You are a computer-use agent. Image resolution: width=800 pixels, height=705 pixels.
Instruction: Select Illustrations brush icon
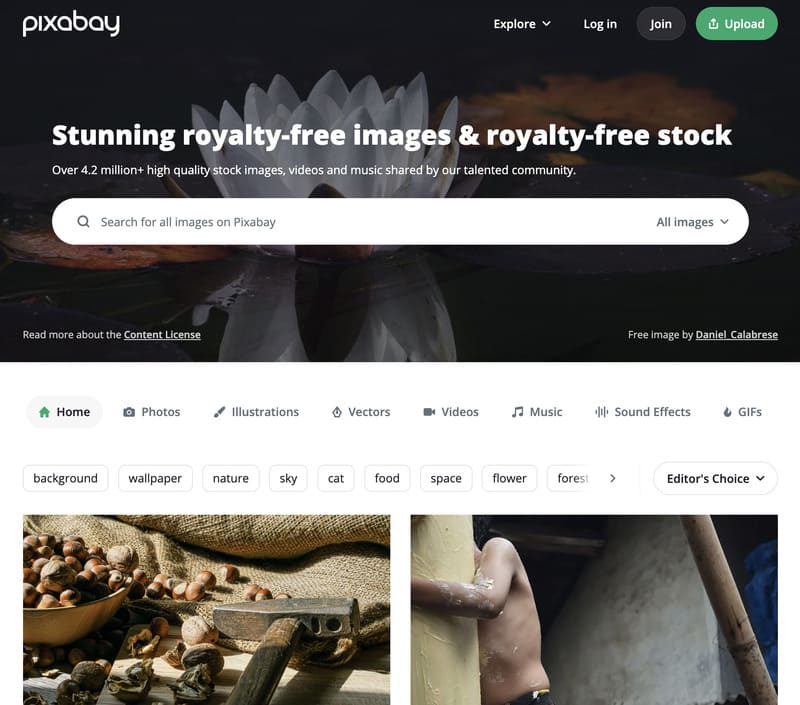(x=219, y=412)
